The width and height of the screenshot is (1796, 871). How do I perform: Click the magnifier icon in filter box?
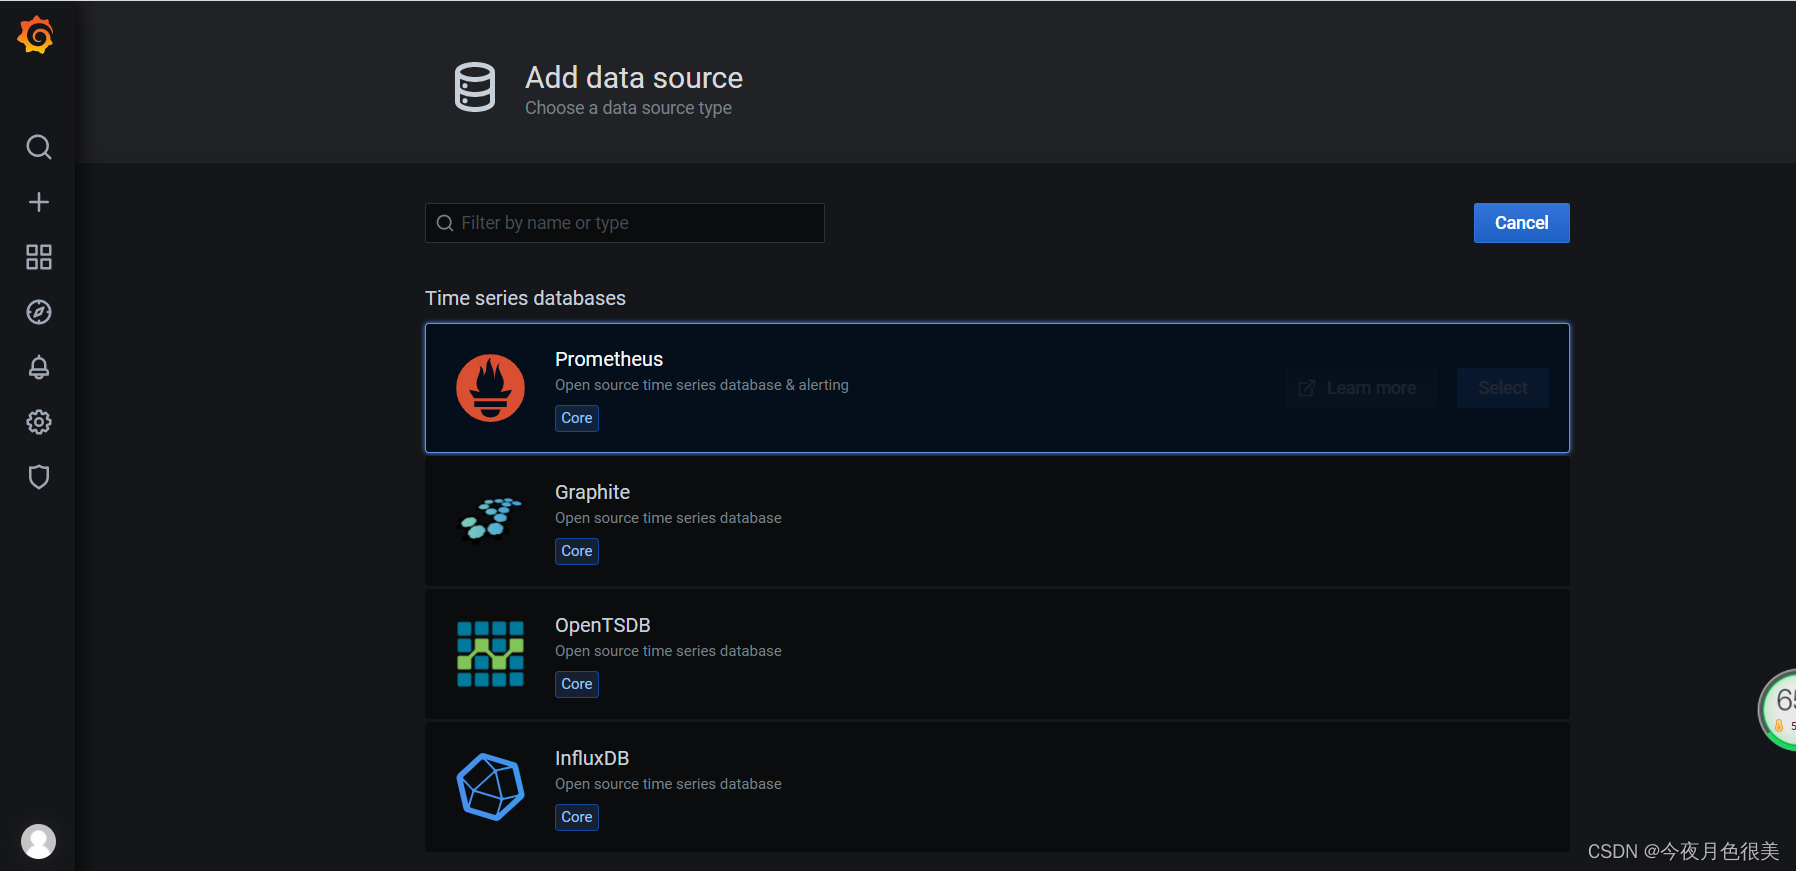point(445,223)
